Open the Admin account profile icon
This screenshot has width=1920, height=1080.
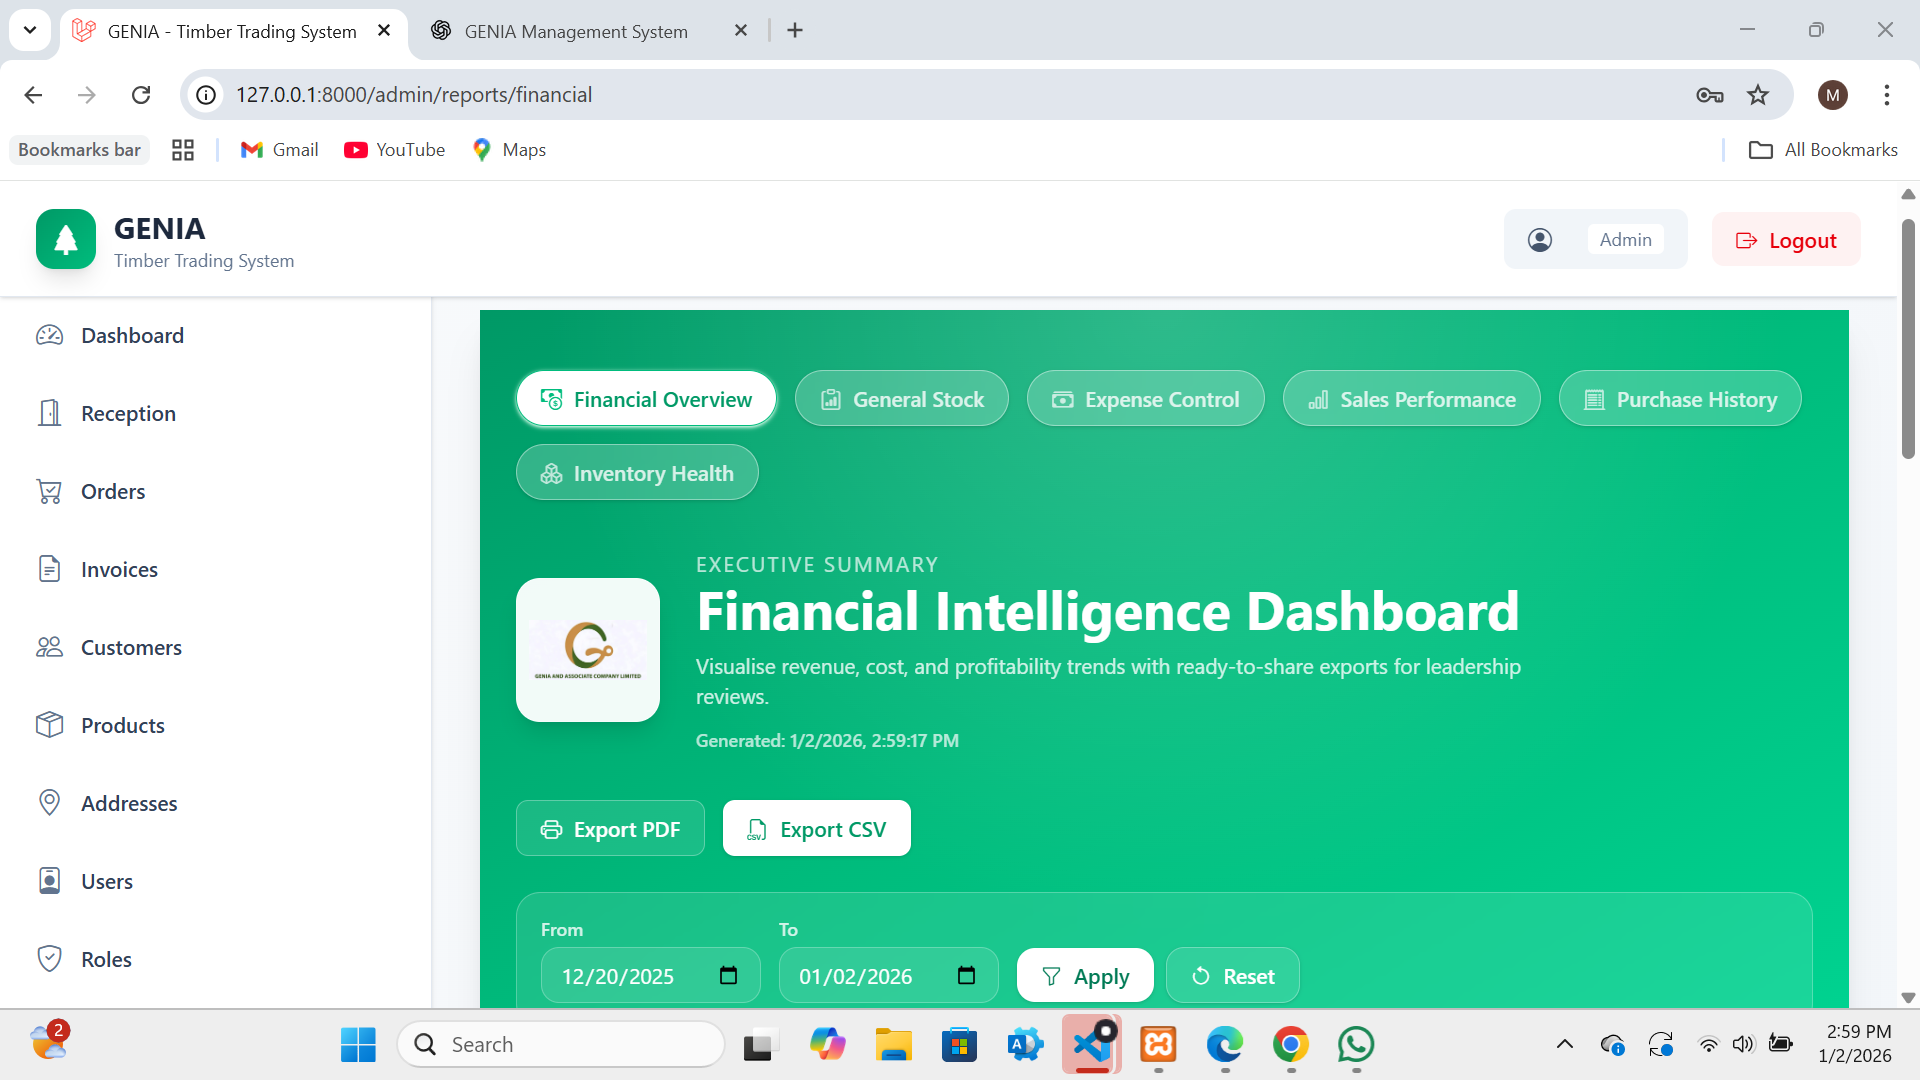point(1540,239)
